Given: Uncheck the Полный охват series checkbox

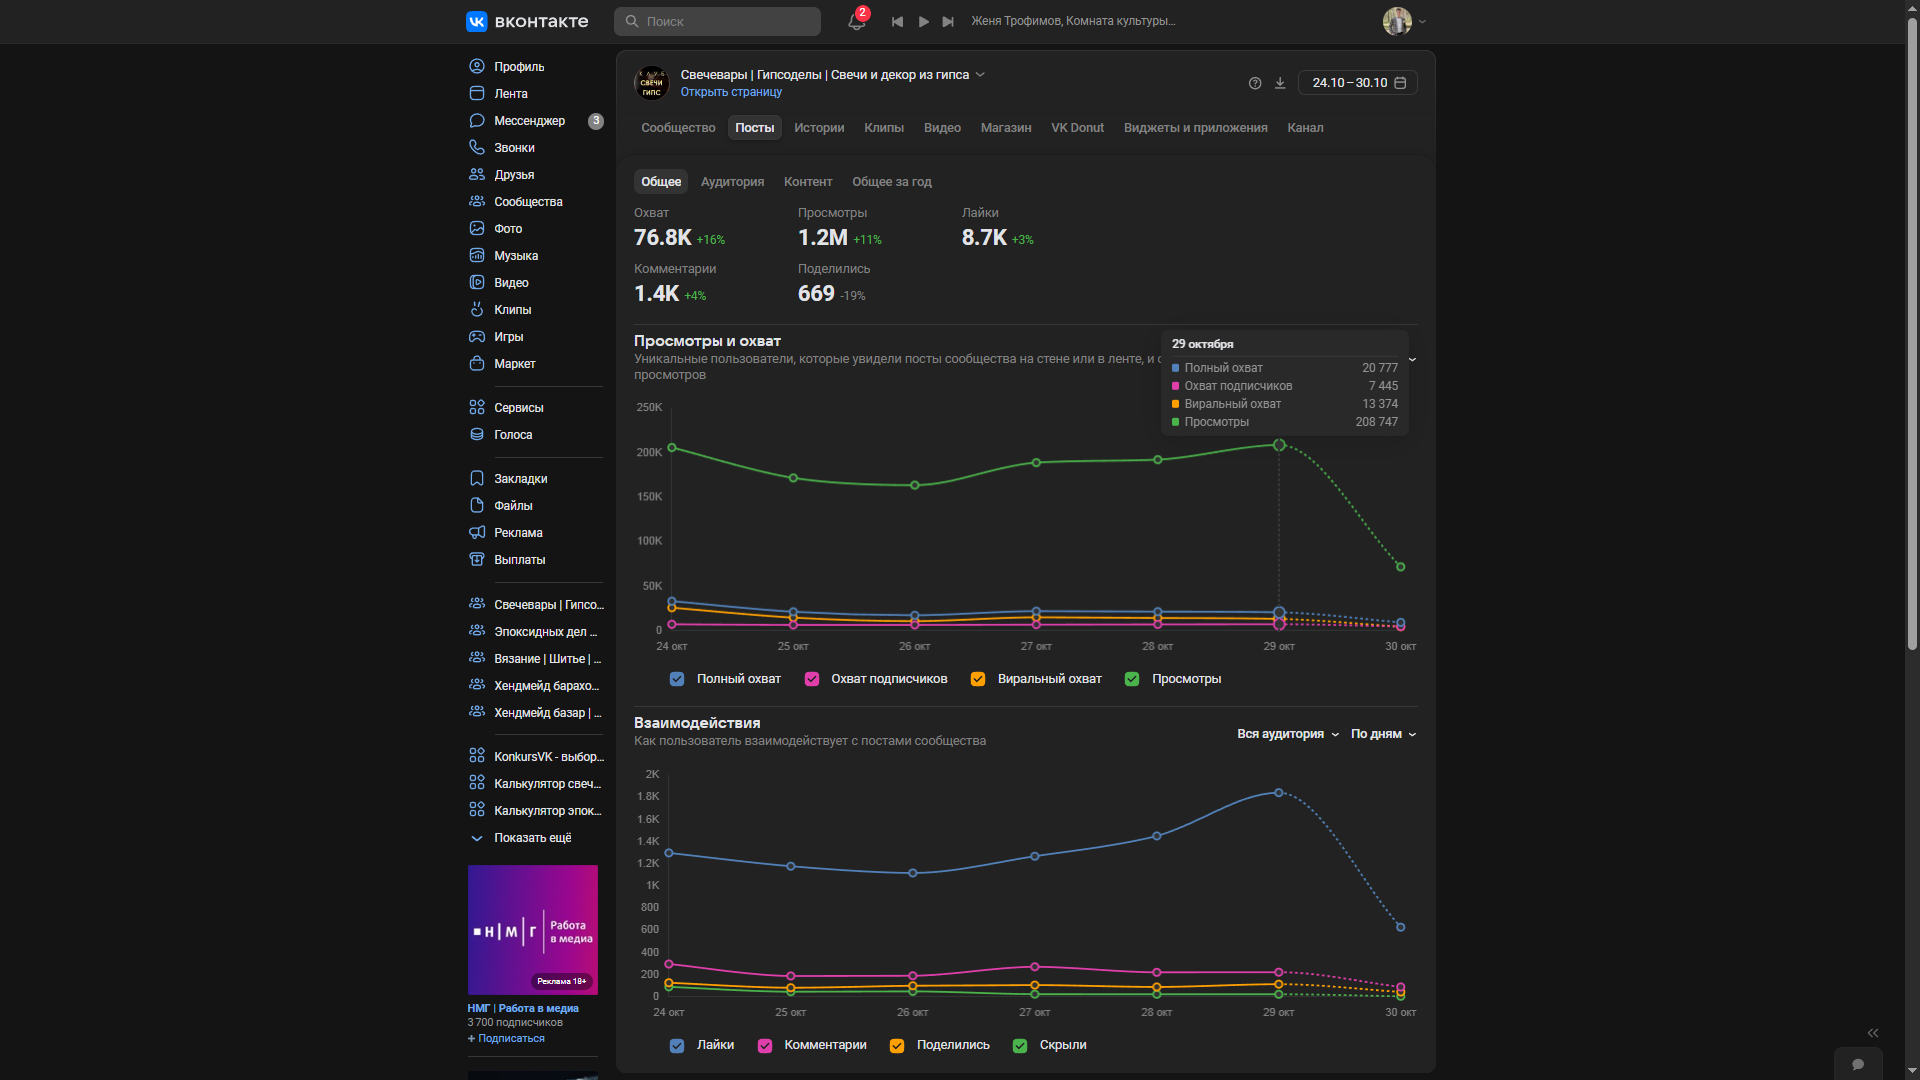Looking at the screenshot, I should coord(677,679).
